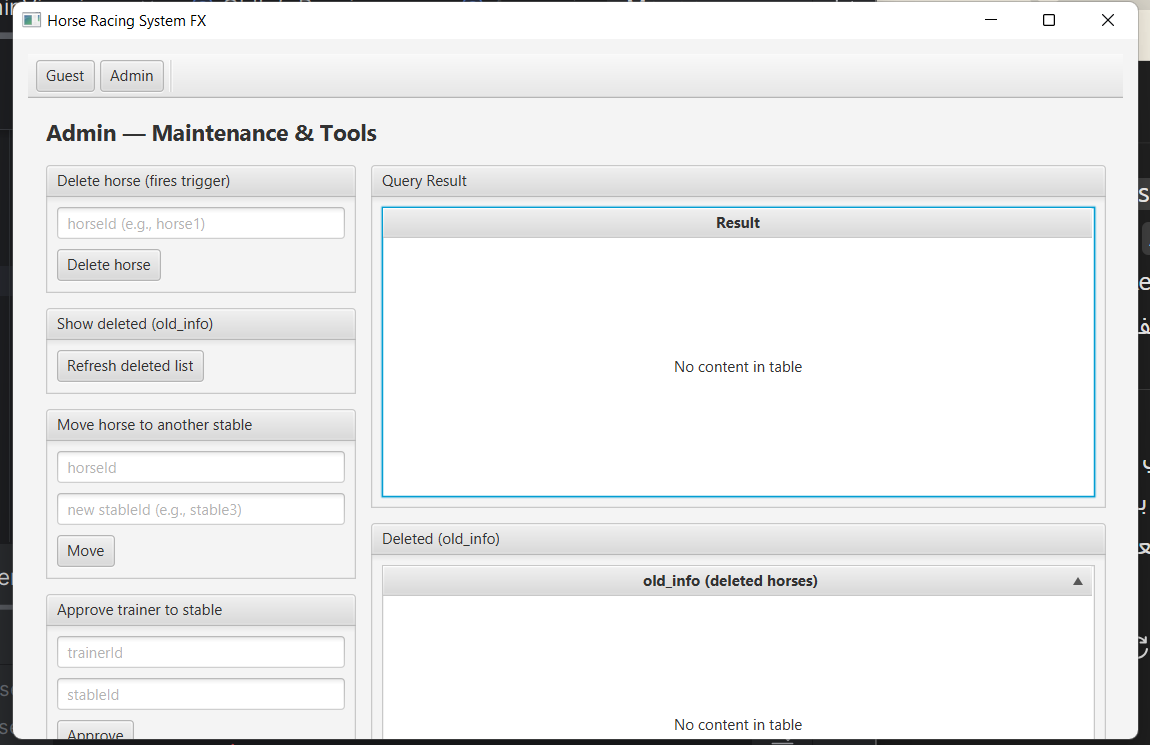1150x745 pixels.
Task: Click the Horse Racing System FX title bar icon
Action: 30,19
